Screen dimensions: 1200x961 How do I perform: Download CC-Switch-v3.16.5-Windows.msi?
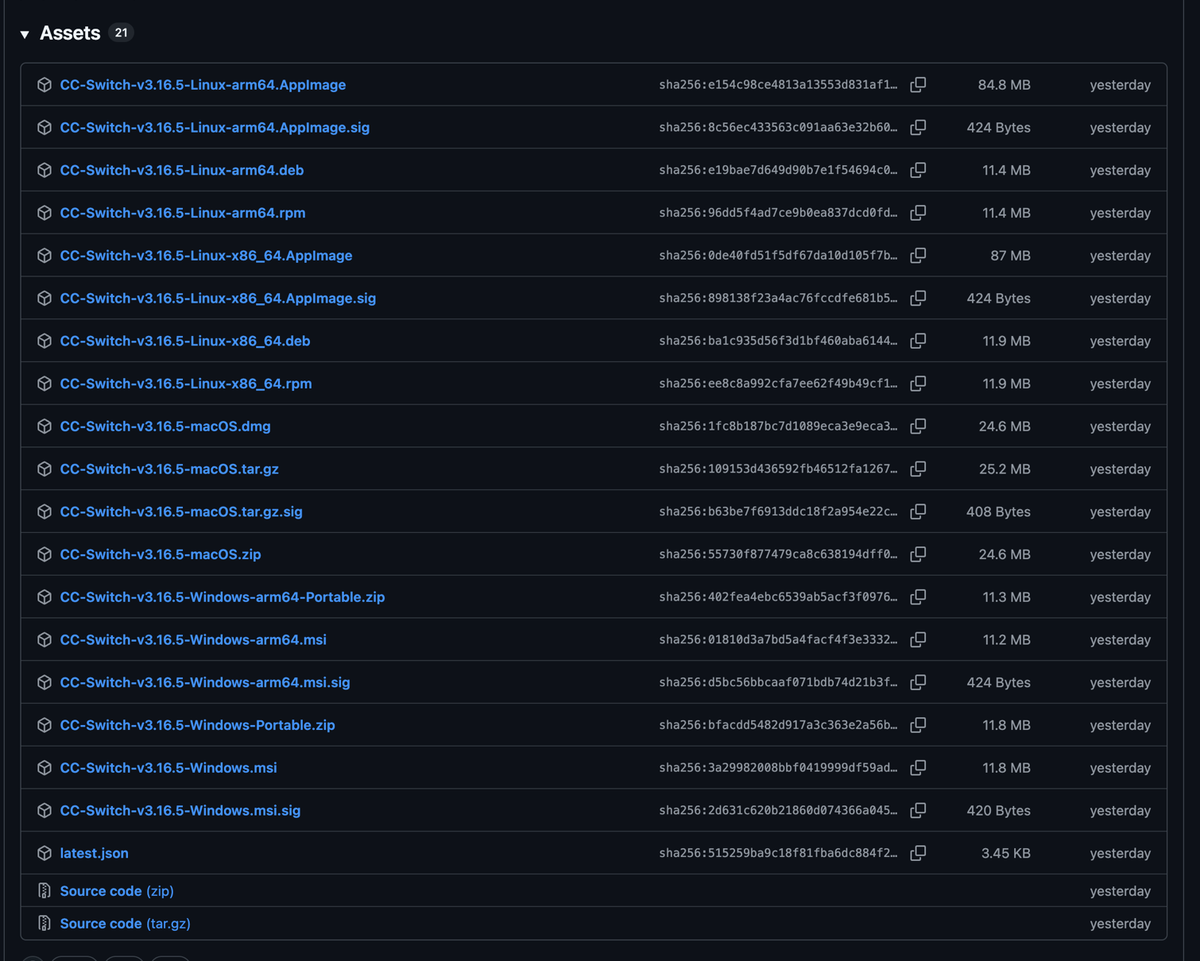168,768
